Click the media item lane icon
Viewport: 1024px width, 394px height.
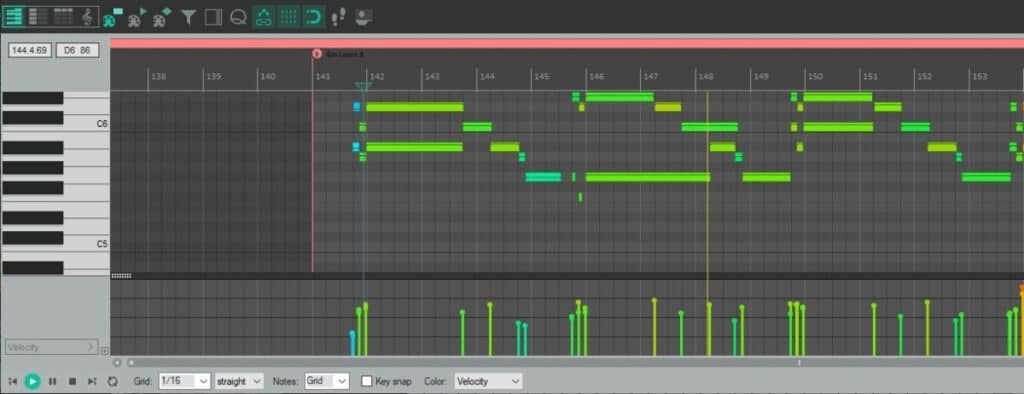[364, 17]
